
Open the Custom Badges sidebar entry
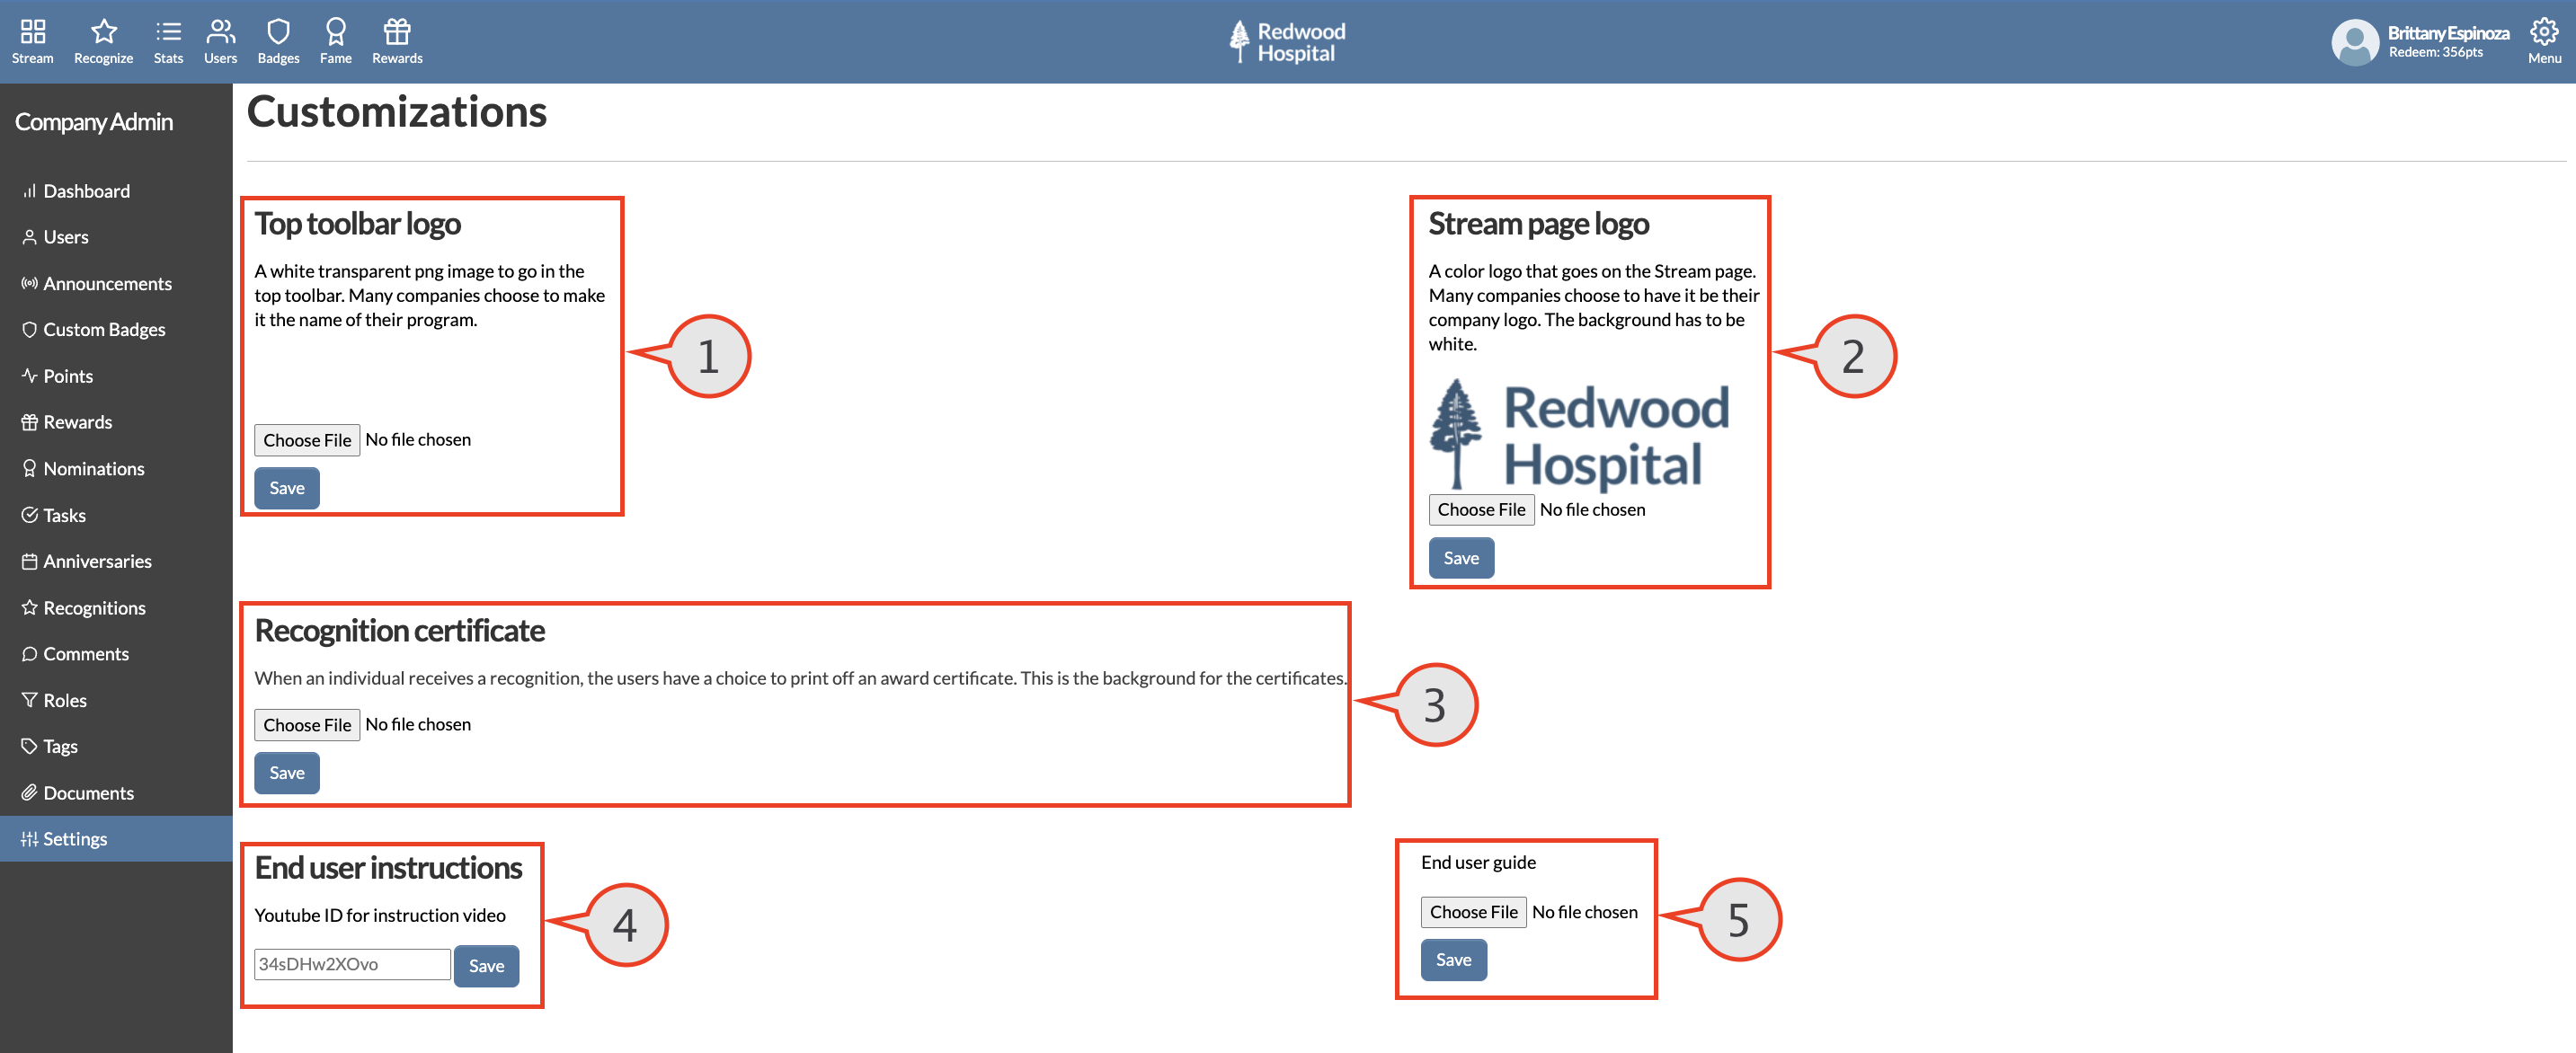coord(104,329)
